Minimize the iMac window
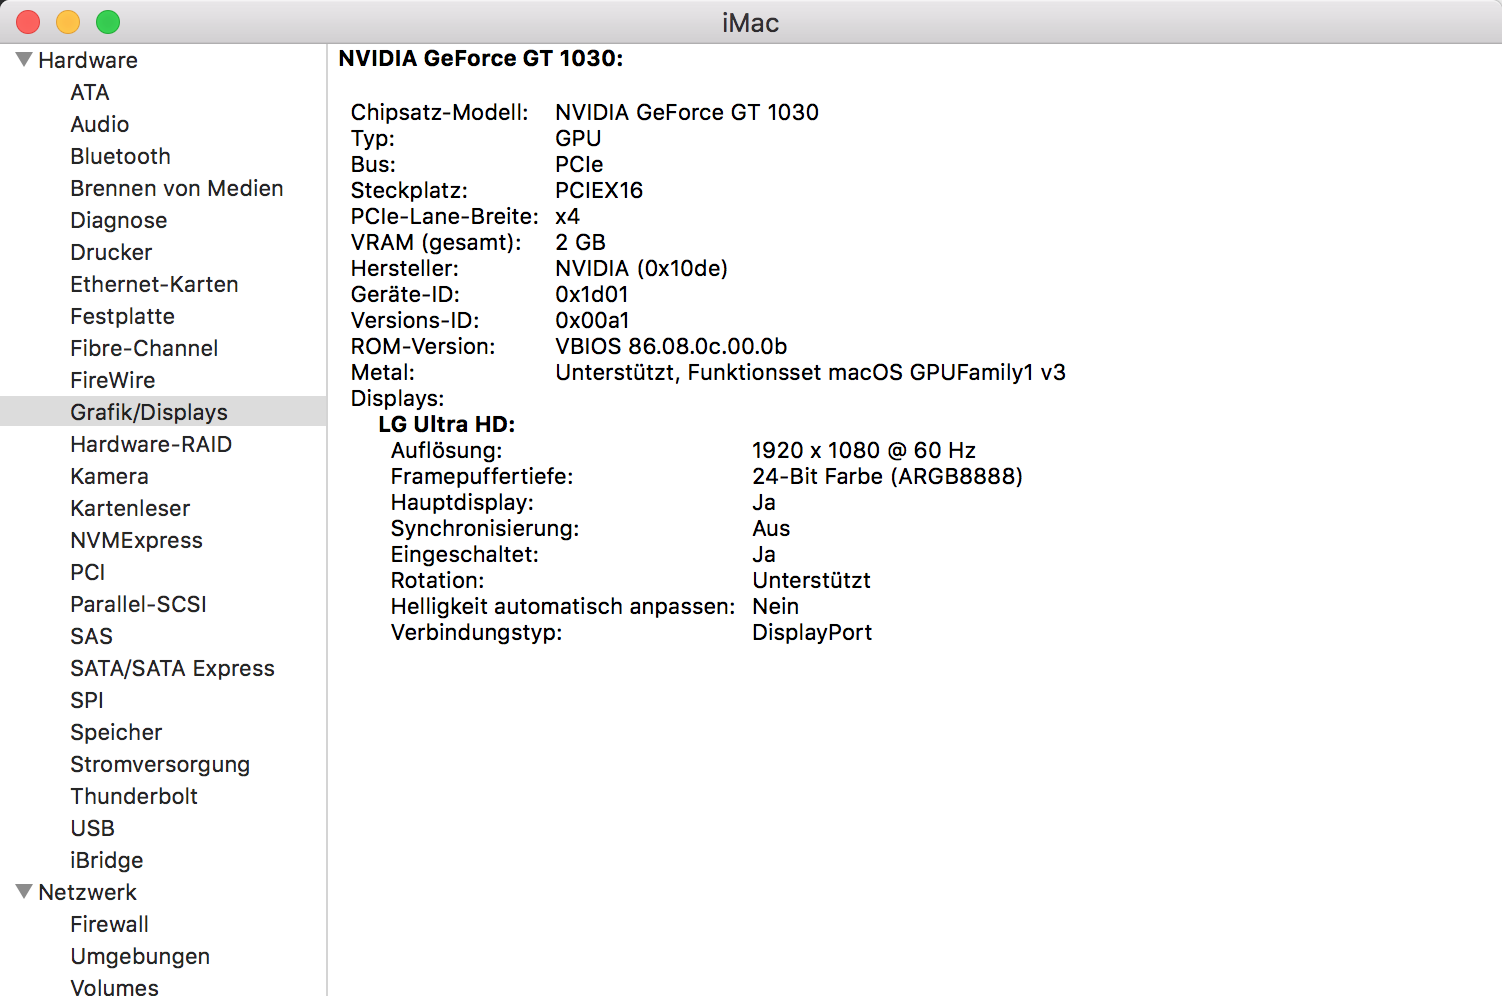The width and height of the screenshot is (1502, 996). pyautogui.click(x=68, y=22)
